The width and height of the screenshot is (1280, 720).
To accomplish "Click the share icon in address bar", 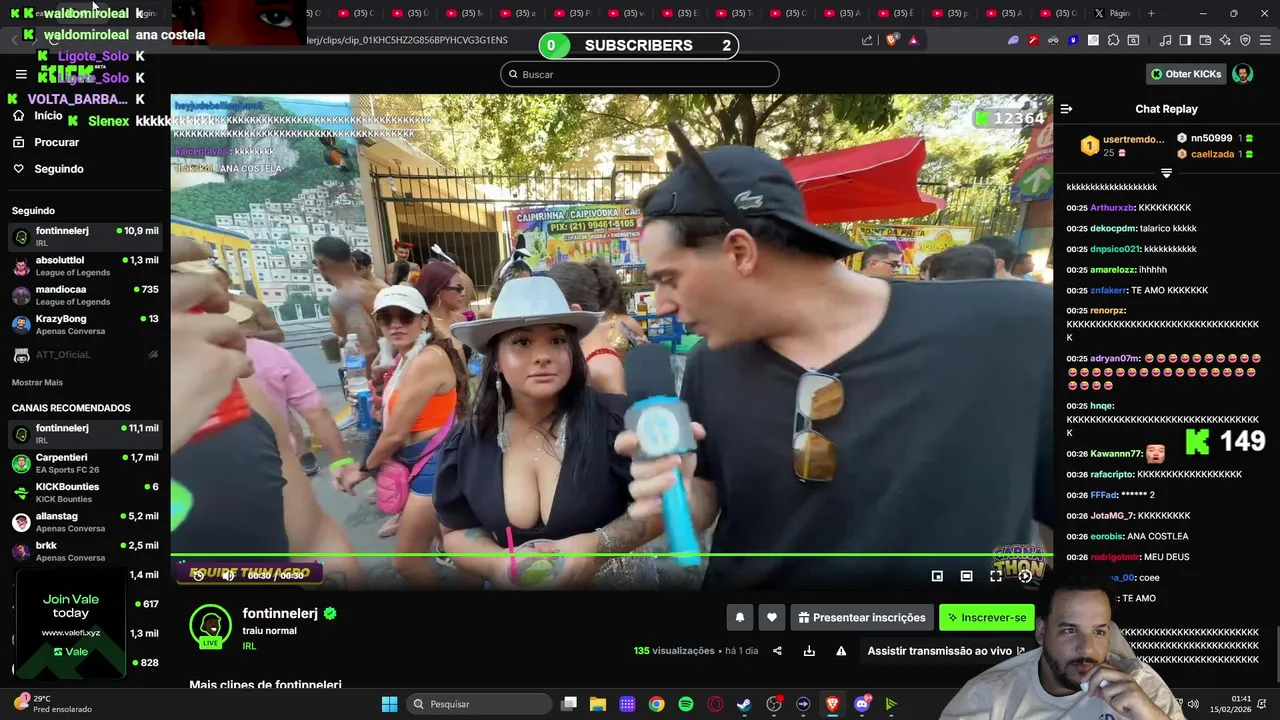I will (x=867, y=40).
